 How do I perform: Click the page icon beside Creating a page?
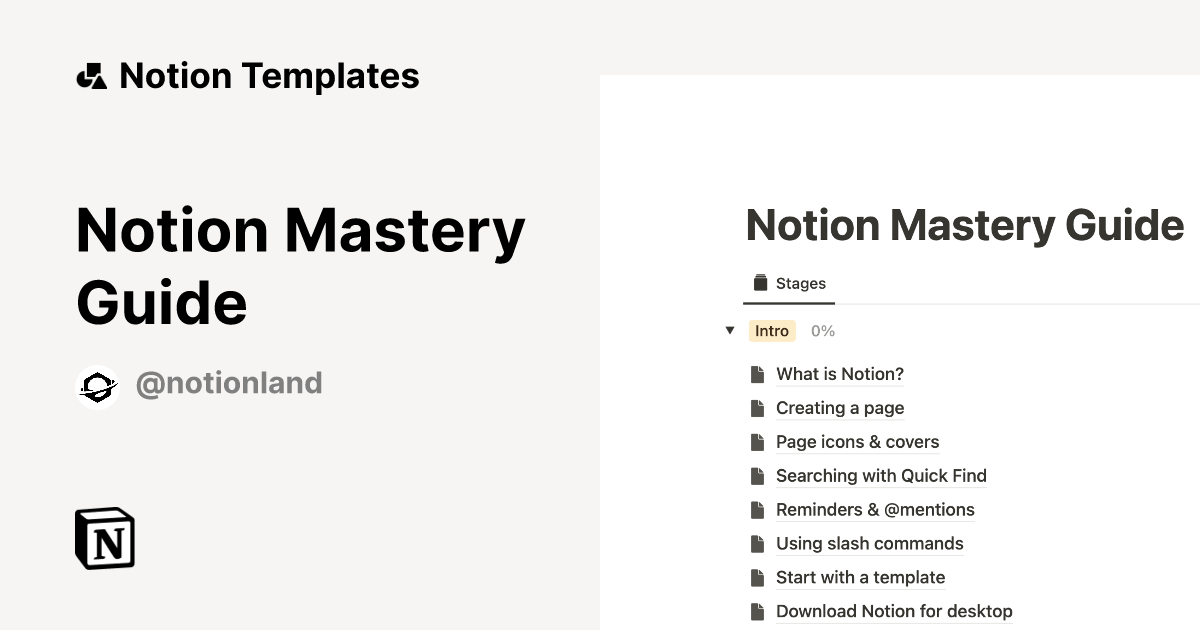click(758, 408)
